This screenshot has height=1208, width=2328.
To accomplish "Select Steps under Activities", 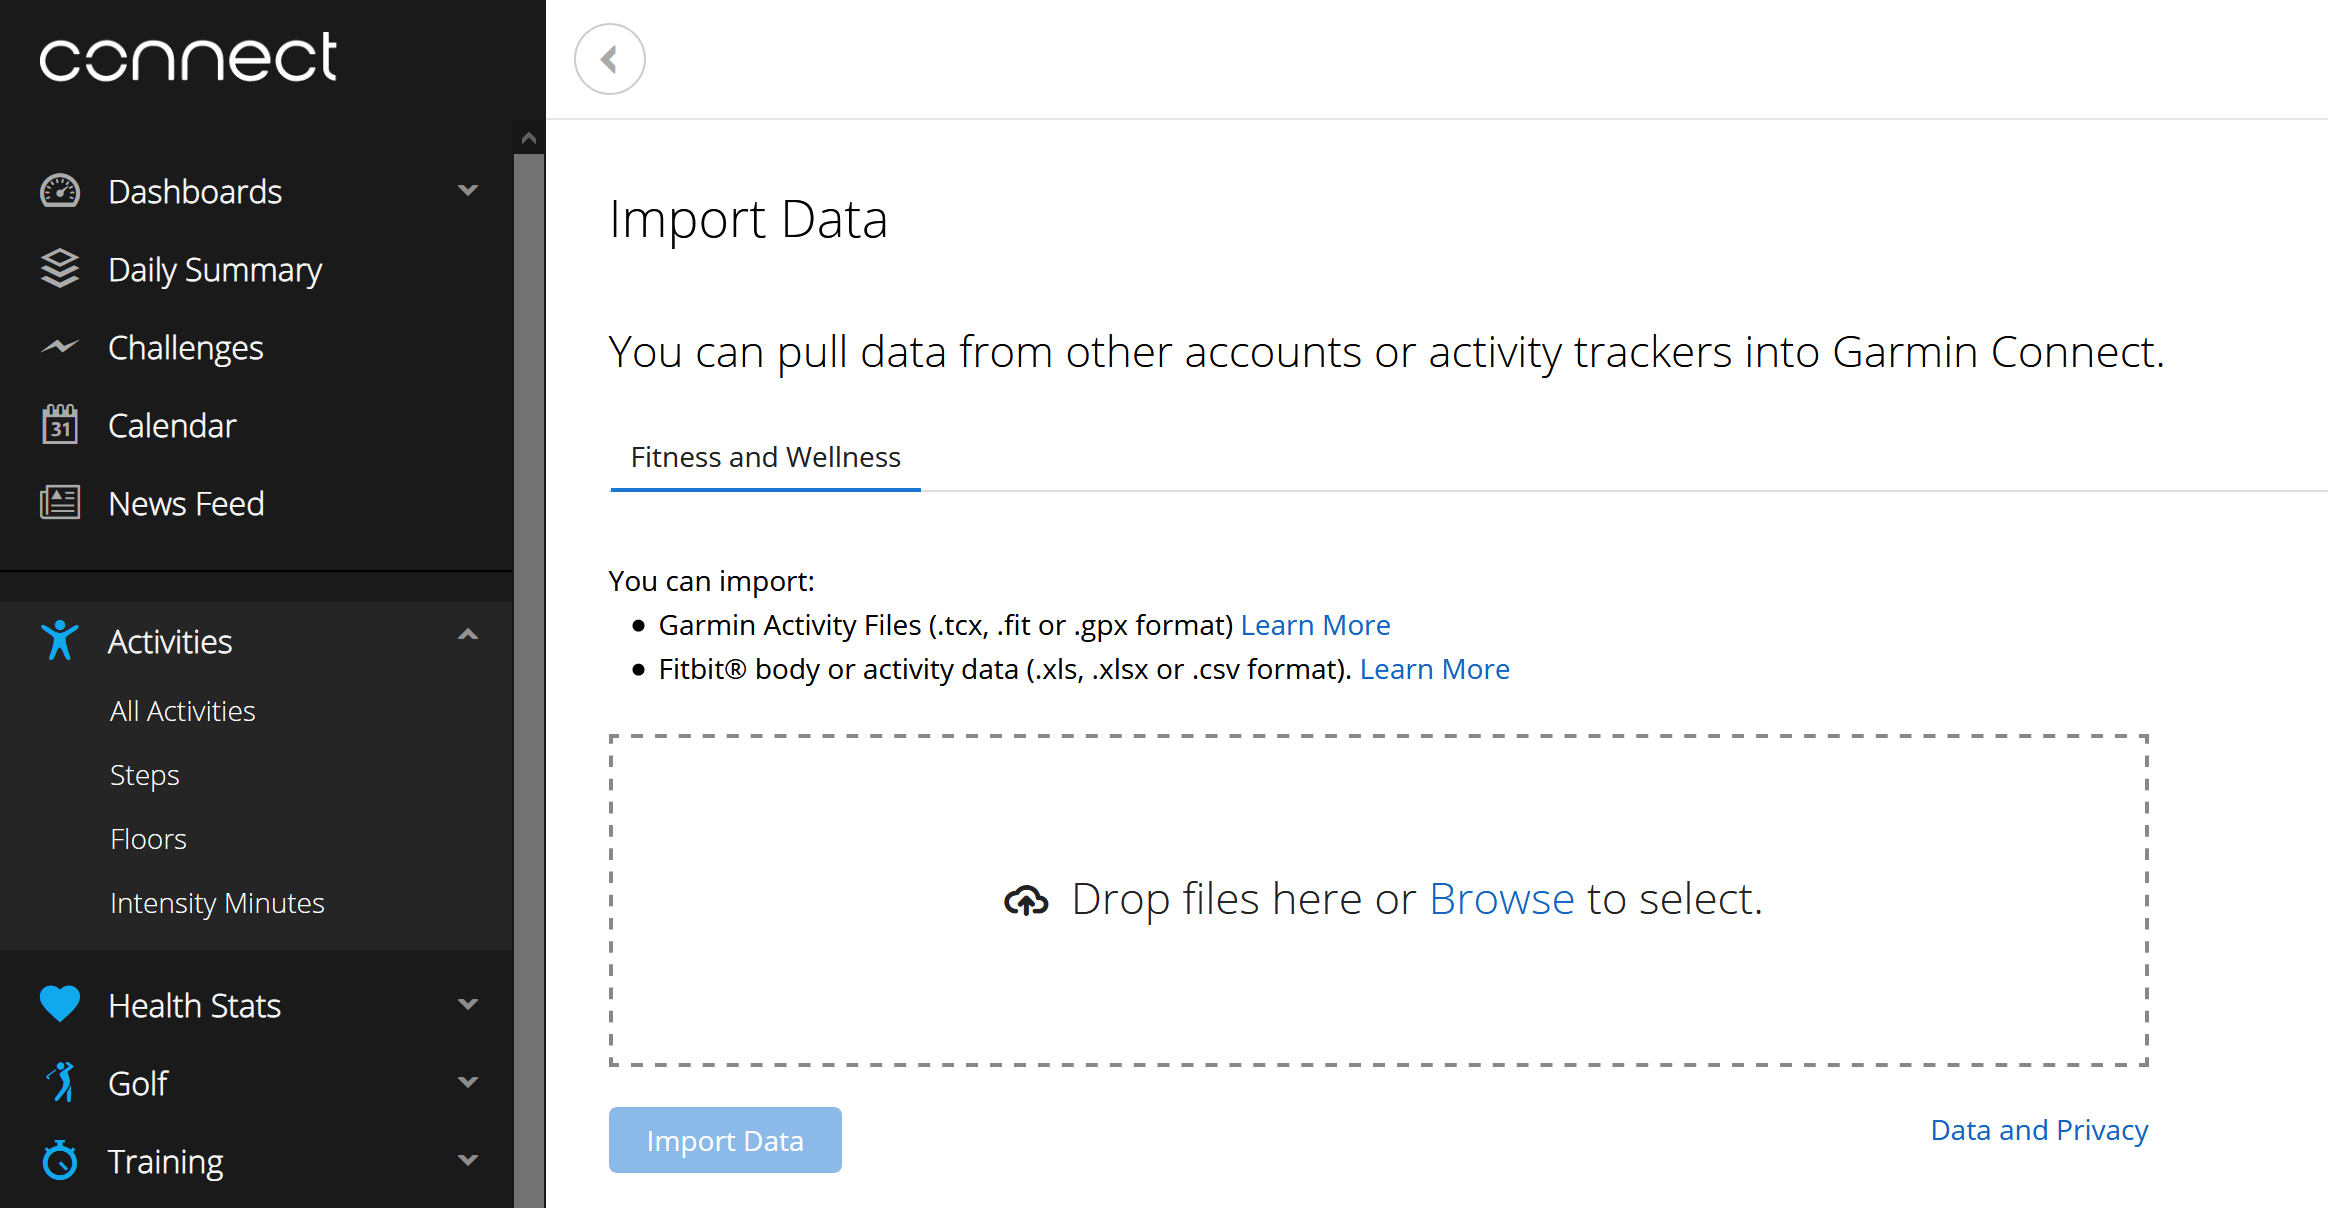I will pyautogui.click(x=144, y=774).
